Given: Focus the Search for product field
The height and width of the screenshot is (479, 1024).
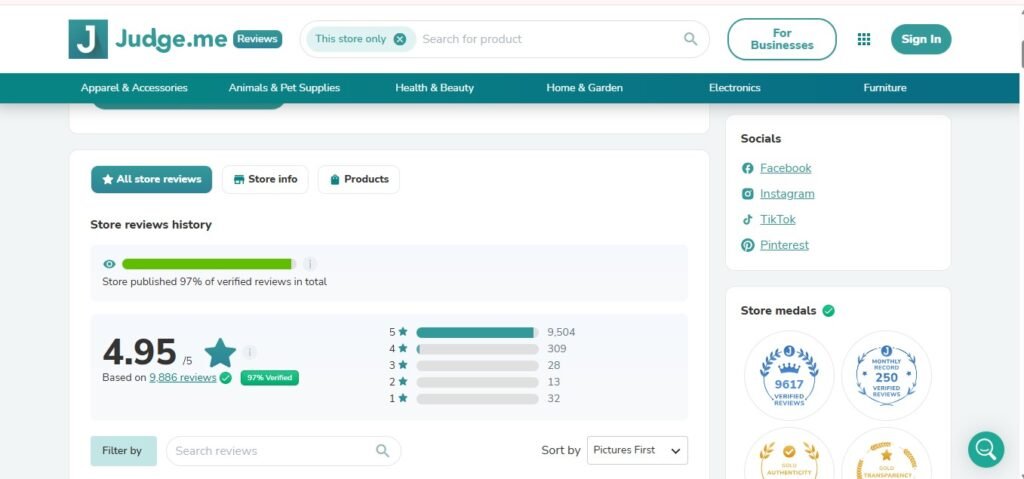Looking at the screenshot, I should [x=549, y=39].
